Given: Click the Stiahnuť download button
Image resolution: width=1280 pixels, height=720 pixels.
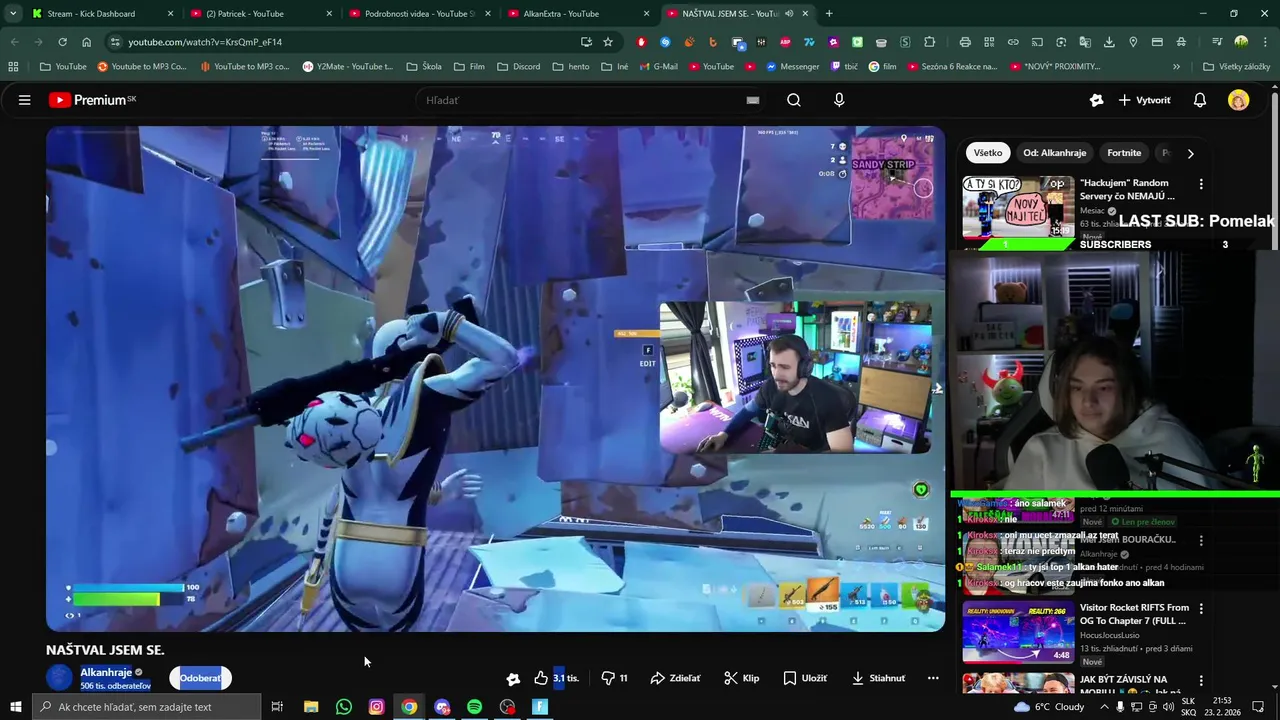Looking at the screenshot, I should [x=878, y=678].
